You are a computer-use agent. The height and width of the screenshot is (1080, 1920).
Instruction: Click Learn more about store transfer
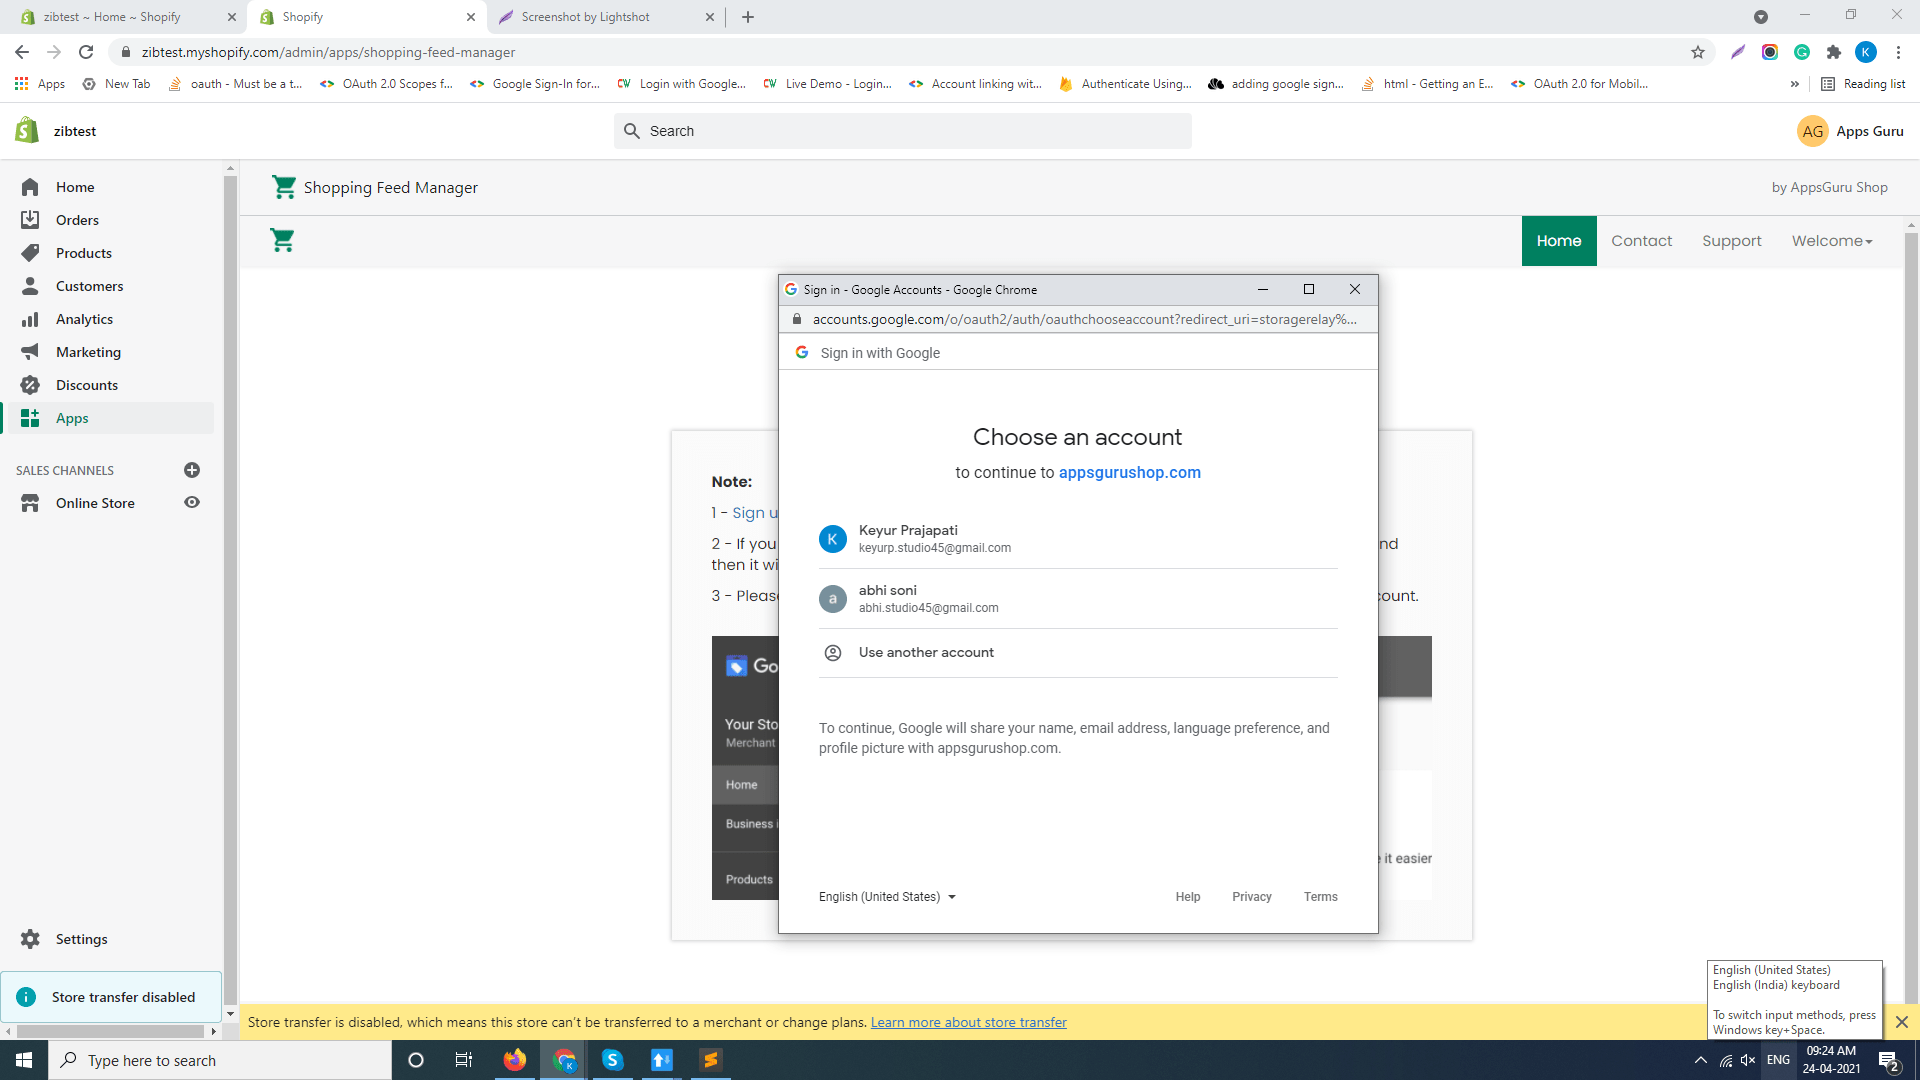tap(968, 1022)
